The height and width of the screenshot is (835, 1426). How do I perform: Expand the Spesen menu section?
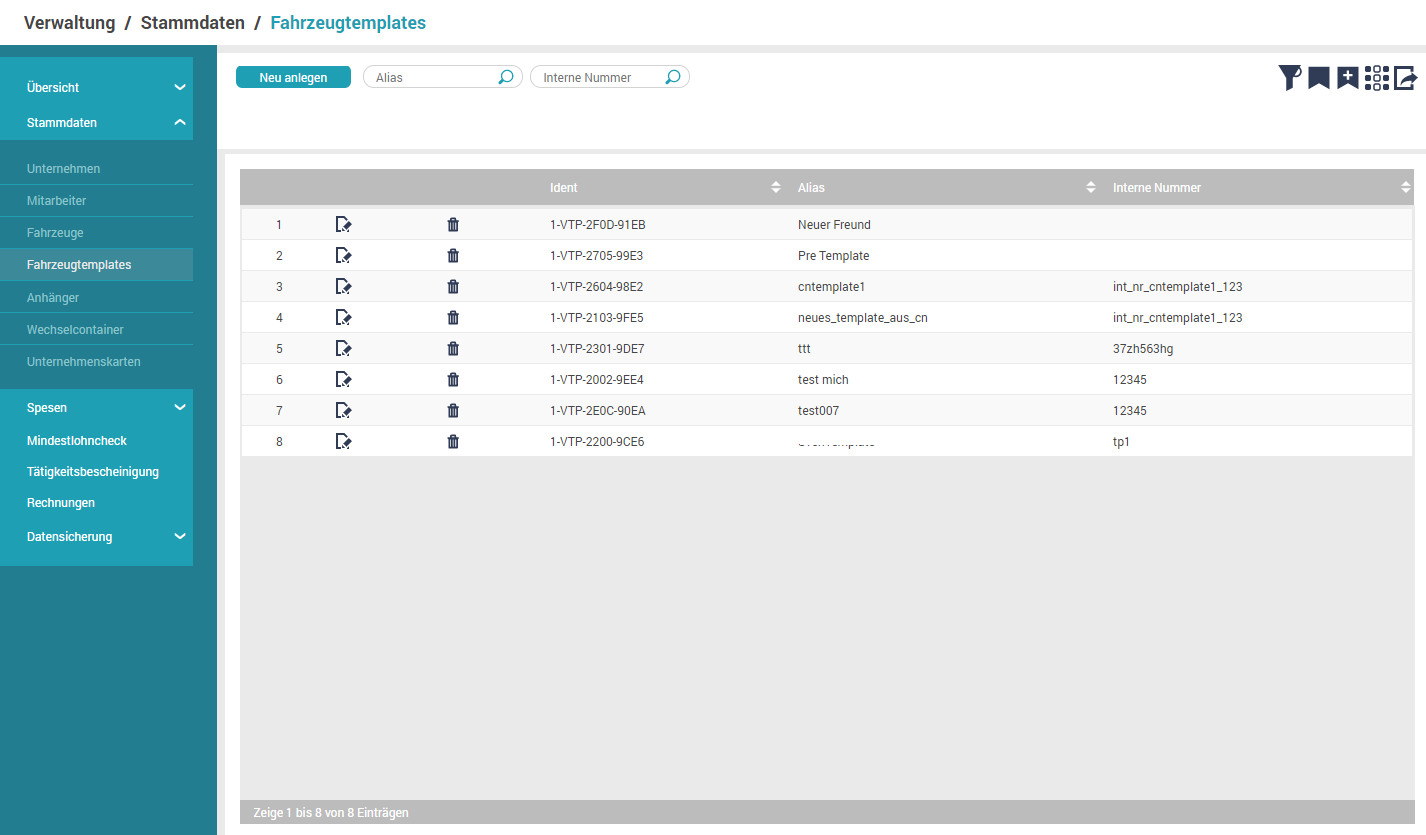pyautogui.click(x=180, y=408)
